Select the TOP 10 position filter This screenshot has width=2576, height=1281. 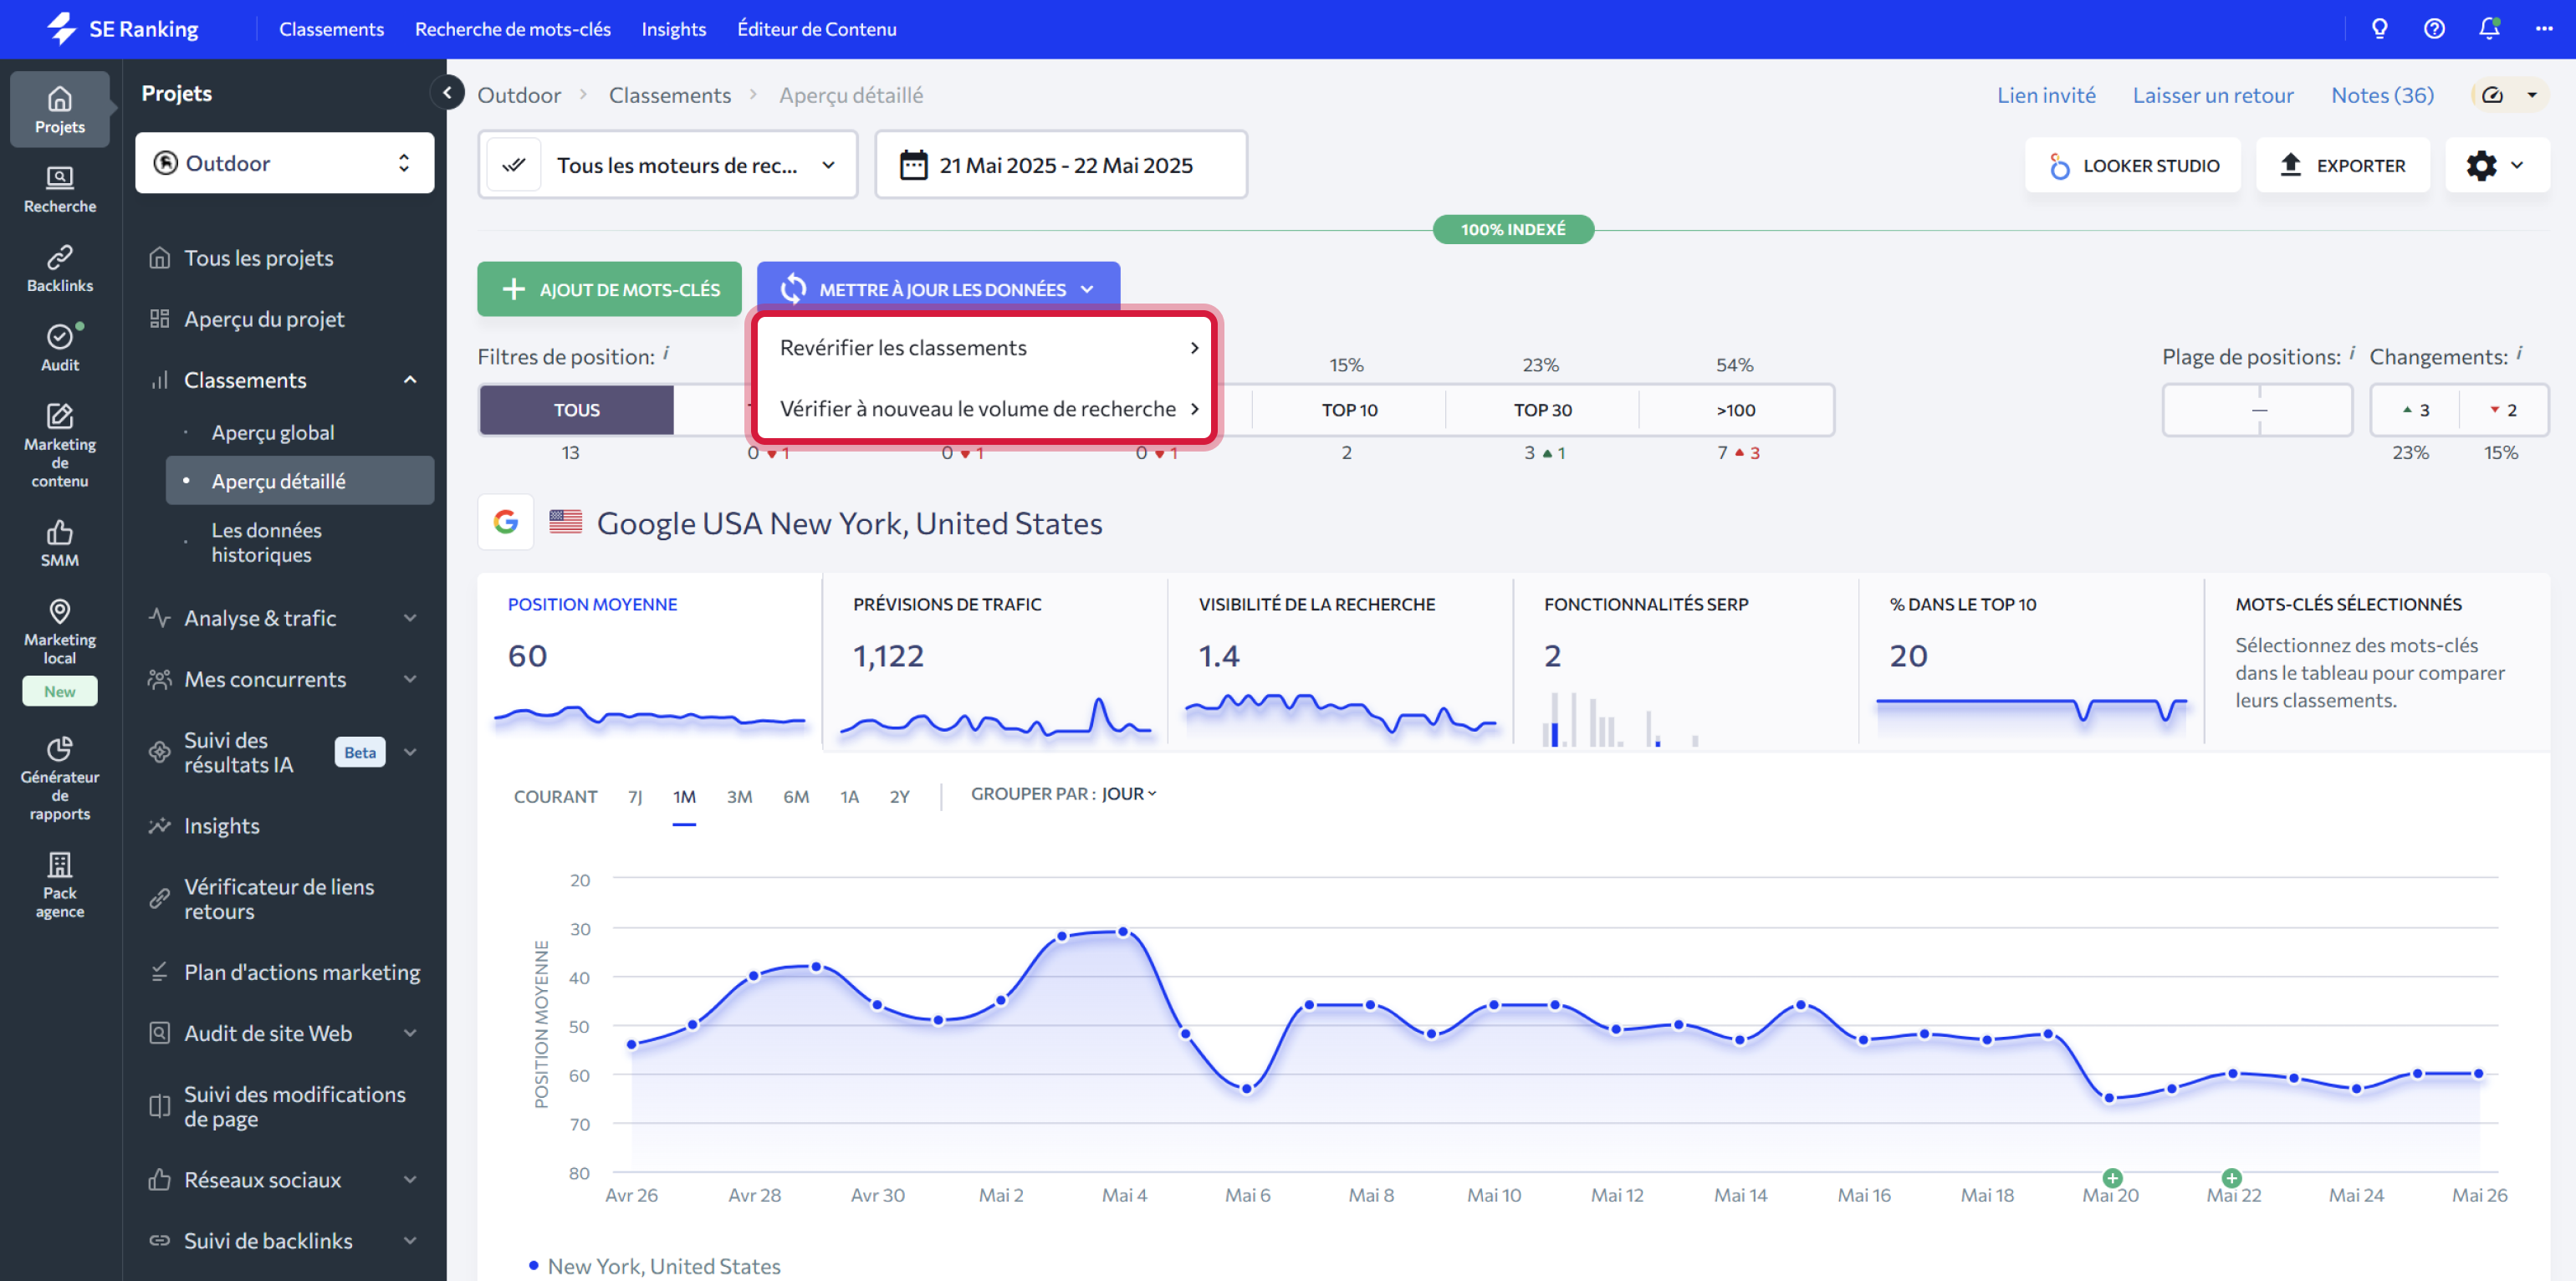pos(1349,410)
